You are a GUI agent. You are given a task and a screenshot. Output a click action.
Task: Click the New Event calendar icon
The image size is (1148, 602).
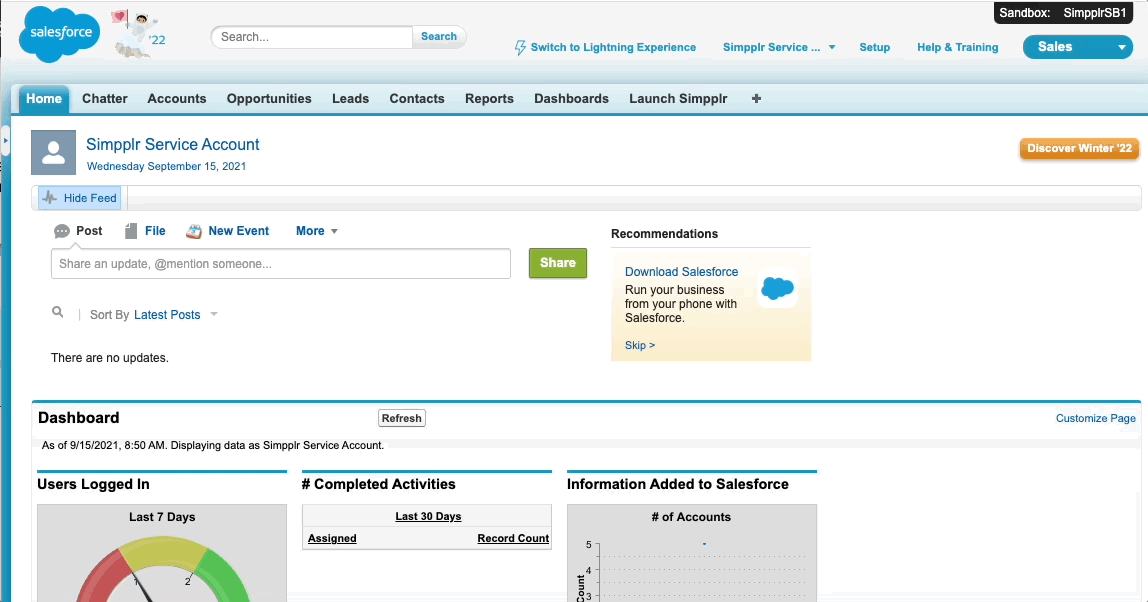pyautogui.click(x=194, y=231)
